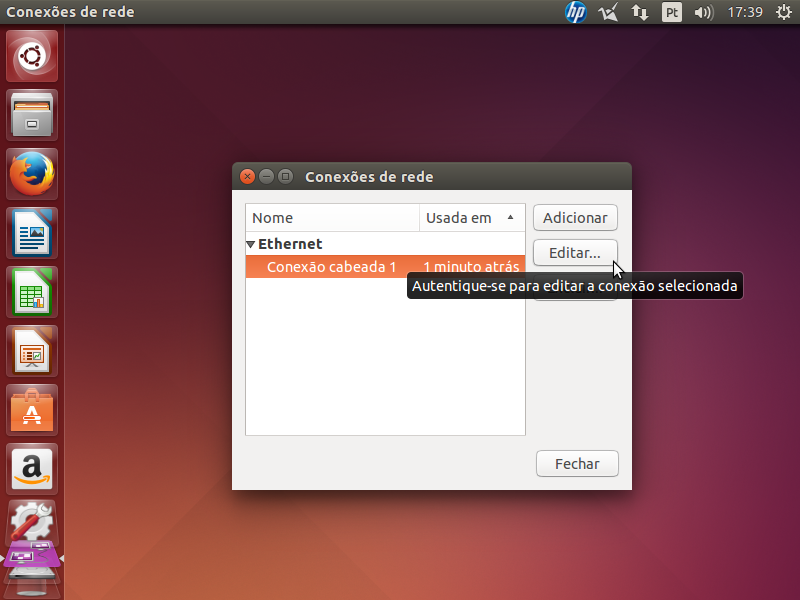Open System Settings from launcher
The image size is (800, 600).
pyautogui.click(x=32, y=521)
